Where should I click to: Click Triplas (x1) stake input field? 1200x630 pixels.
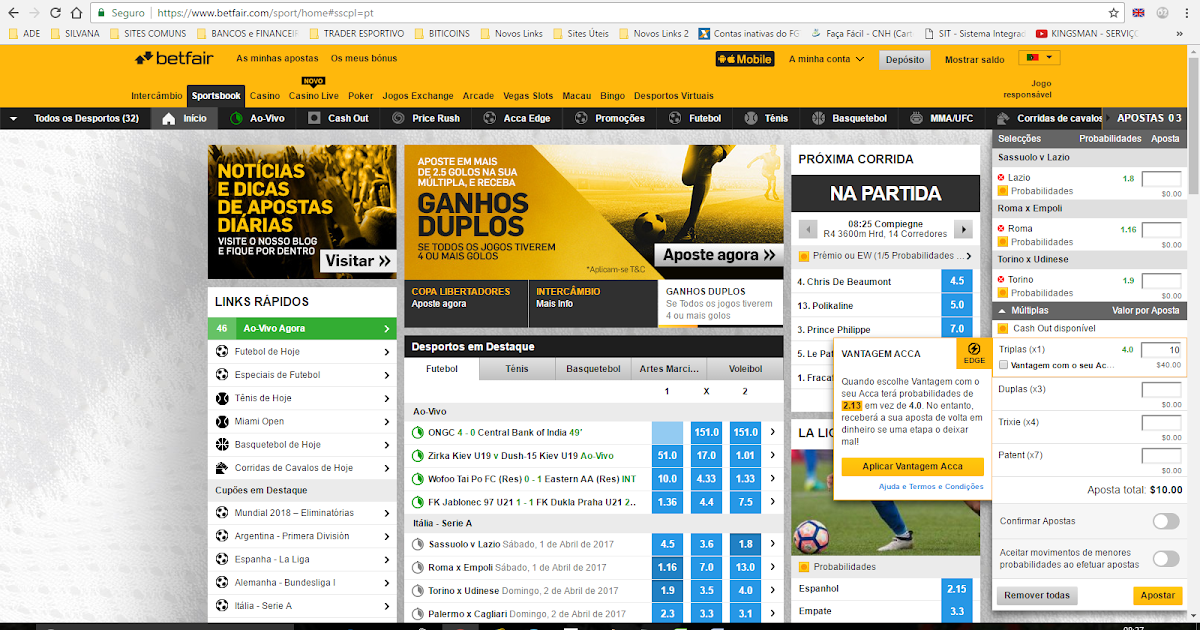1162,350
